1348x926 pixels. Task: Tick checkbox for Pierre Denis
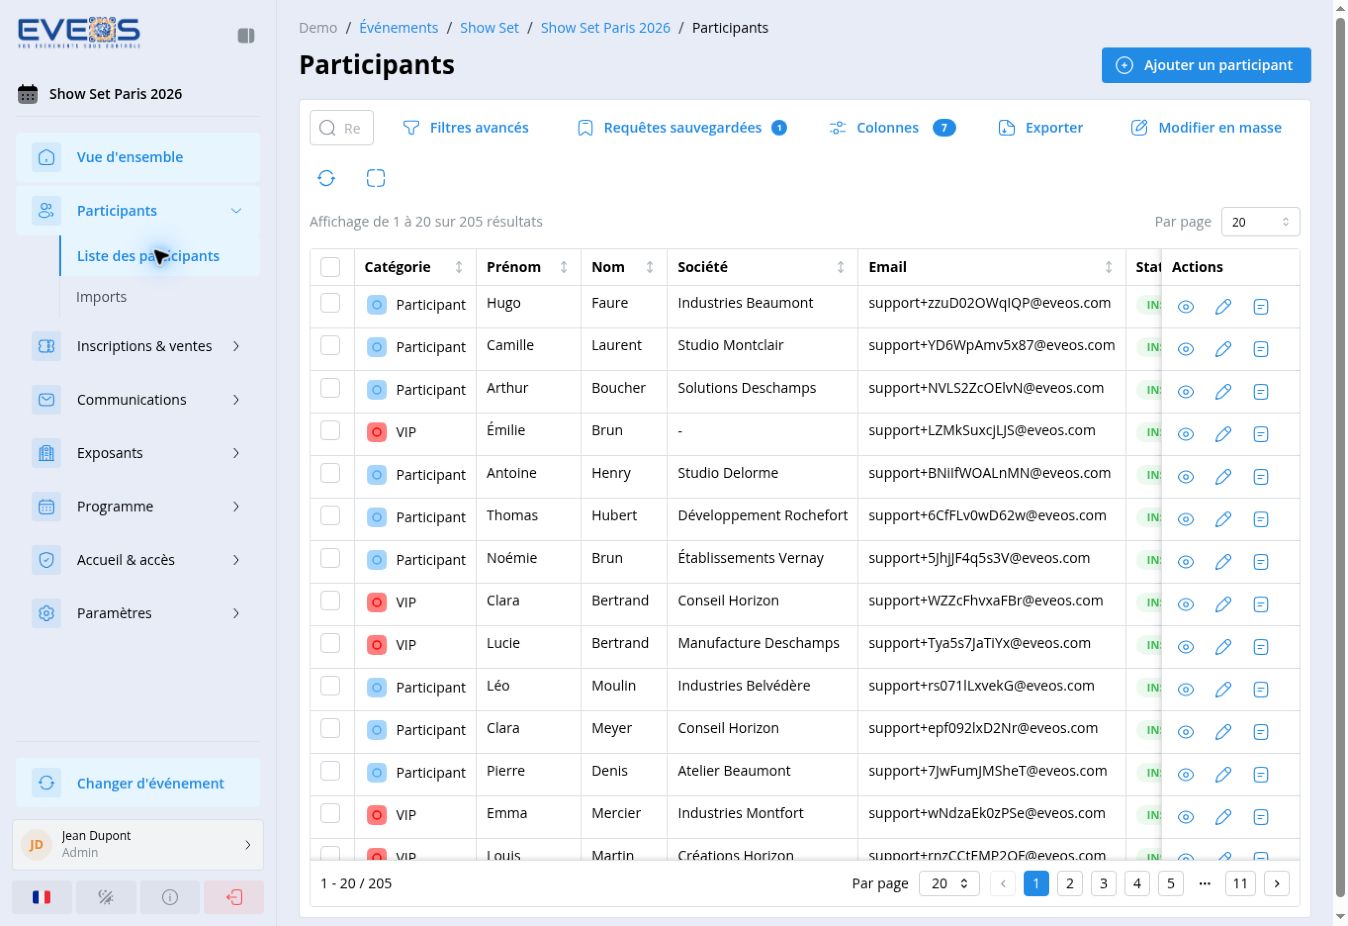(x=330, y=771)
